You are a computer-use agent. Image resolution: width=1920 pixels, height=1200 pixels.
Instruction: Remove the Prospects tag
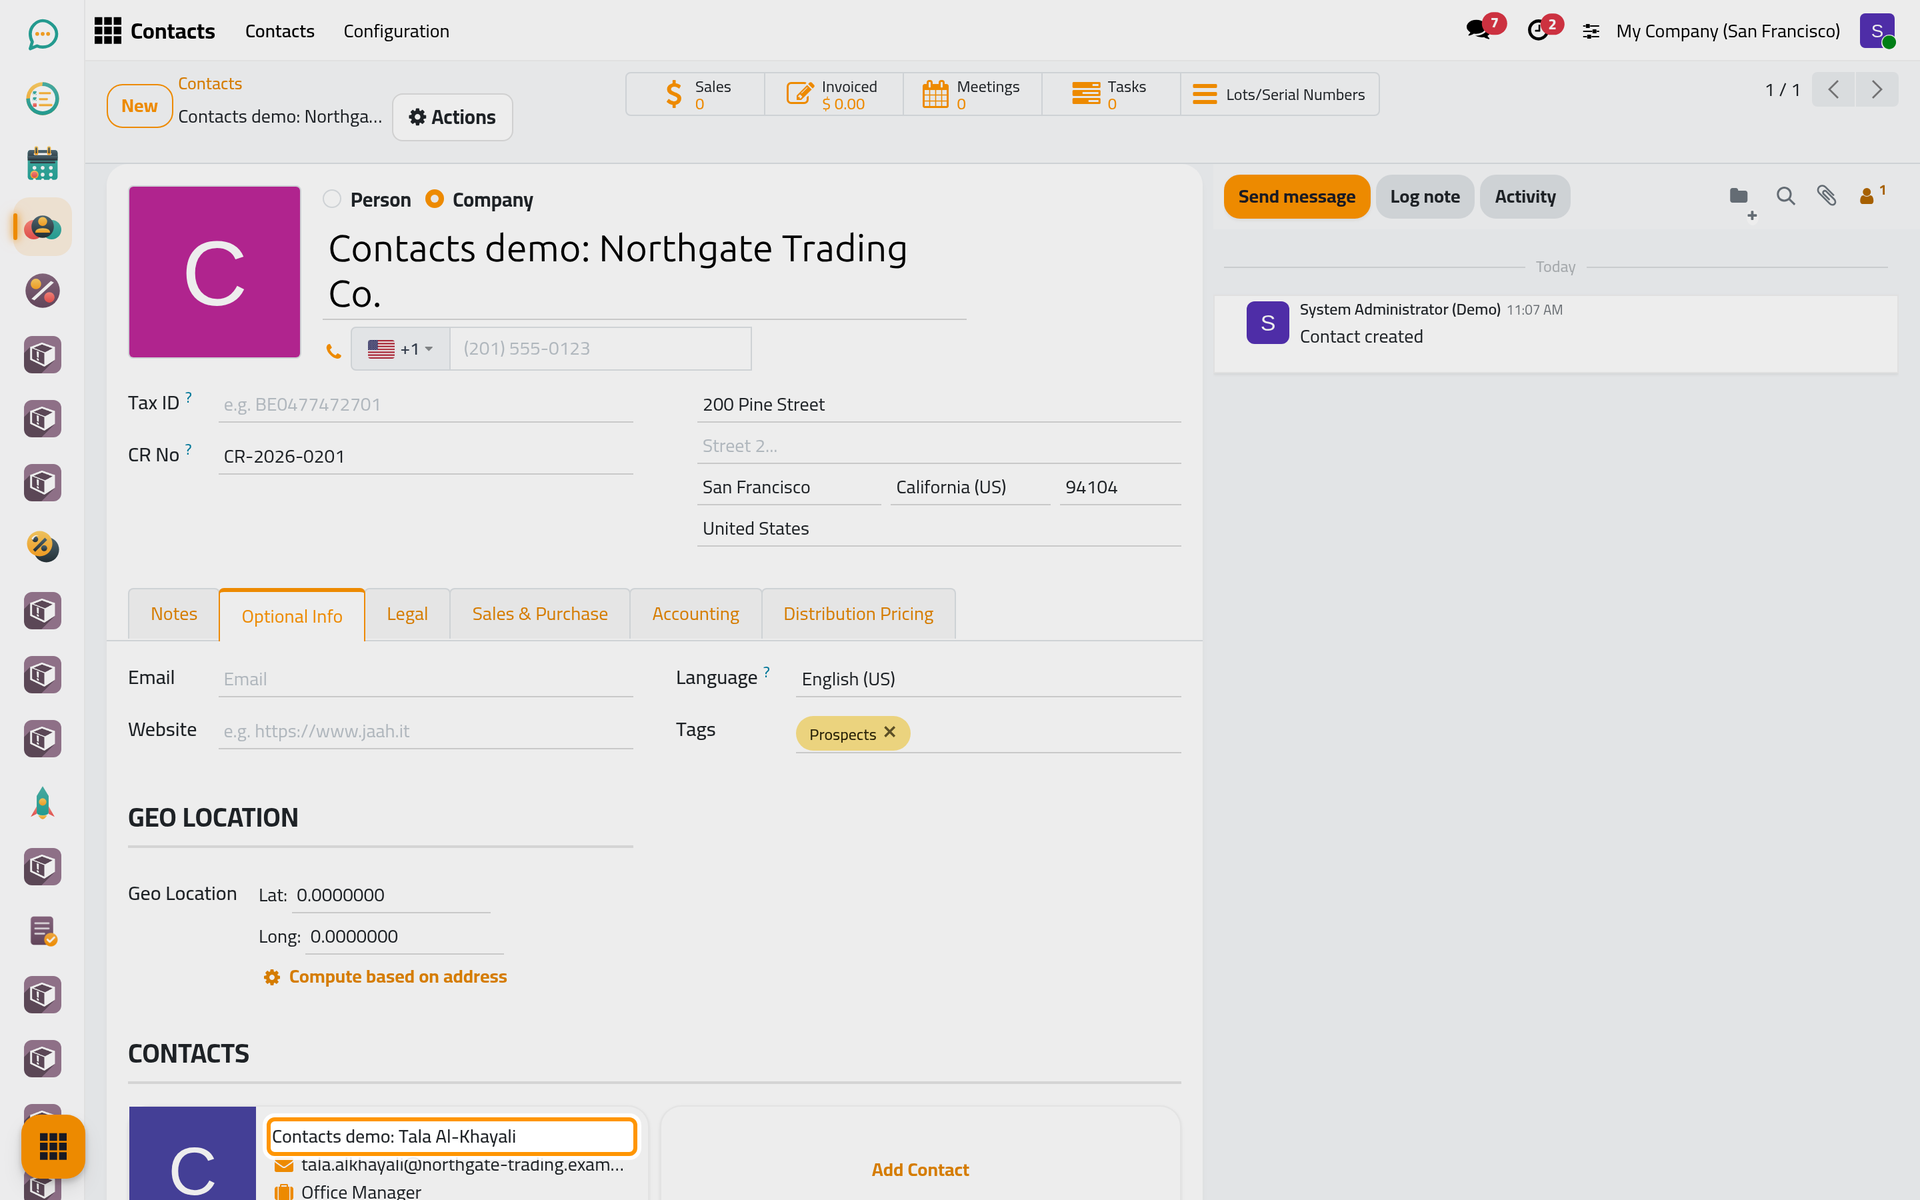point(890,732)
